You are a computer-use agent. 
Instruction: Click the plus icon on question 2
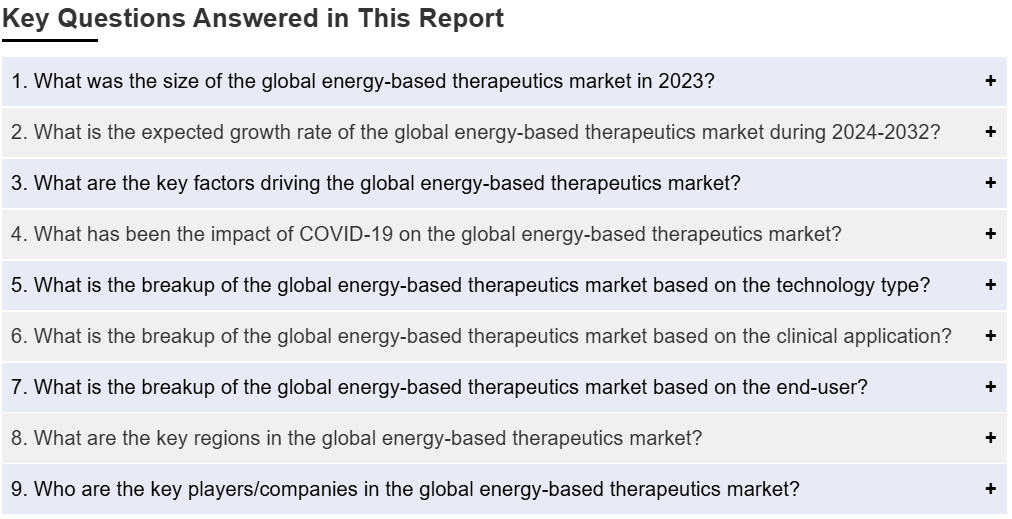coord(991,132)
